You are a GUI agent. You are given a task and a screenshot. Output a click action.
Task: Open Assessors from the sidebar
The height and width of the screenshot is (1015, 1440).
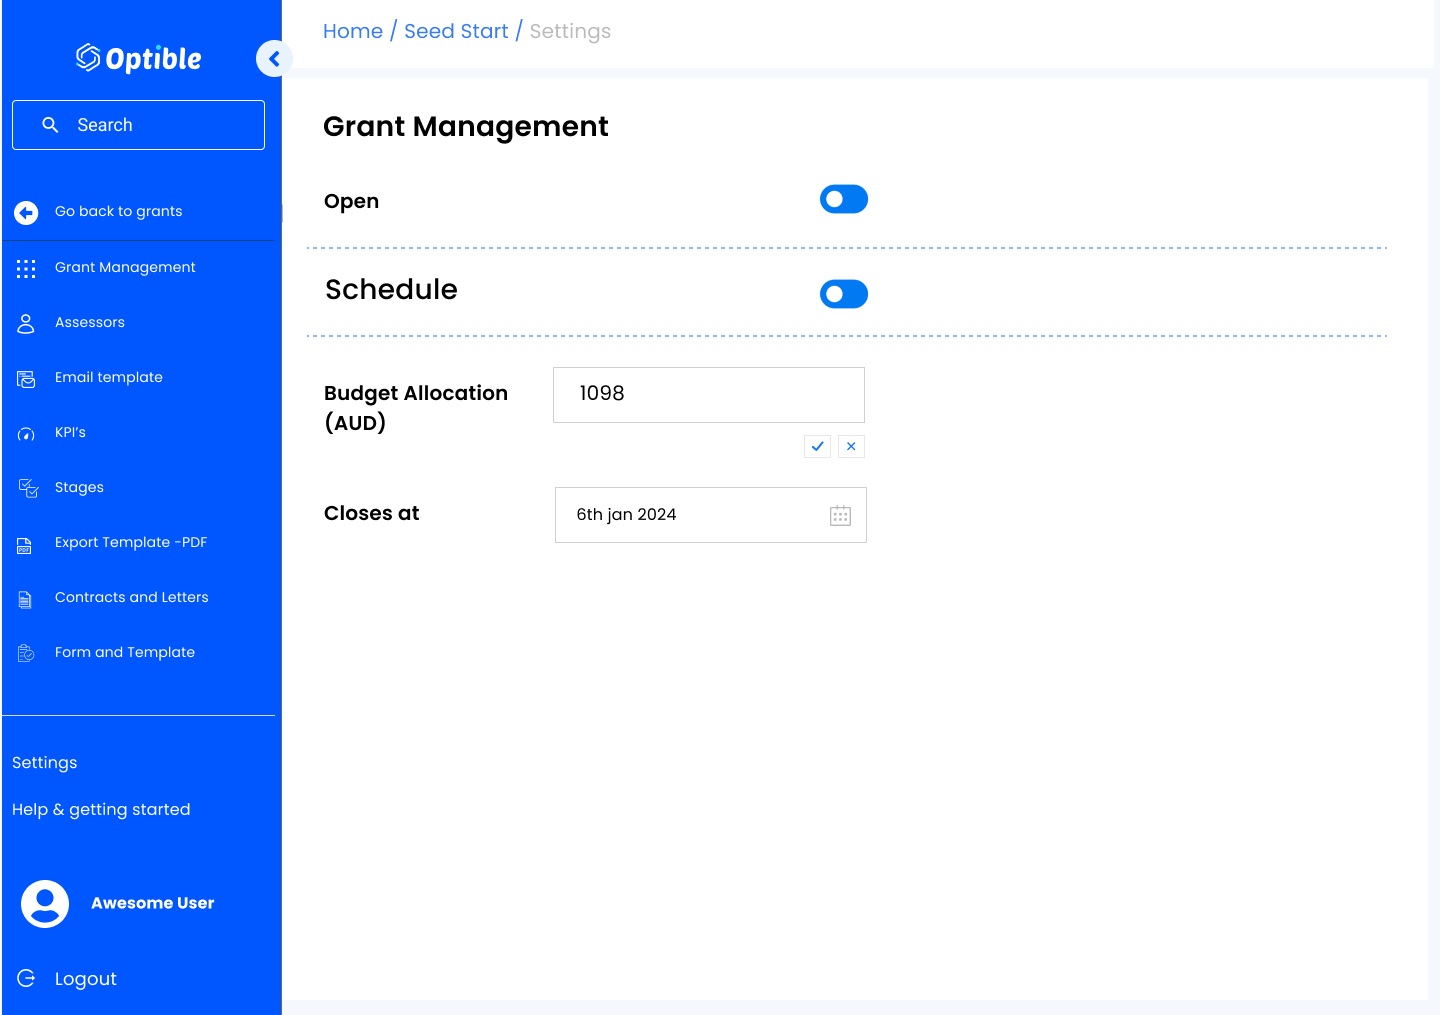tap(90, 322)
